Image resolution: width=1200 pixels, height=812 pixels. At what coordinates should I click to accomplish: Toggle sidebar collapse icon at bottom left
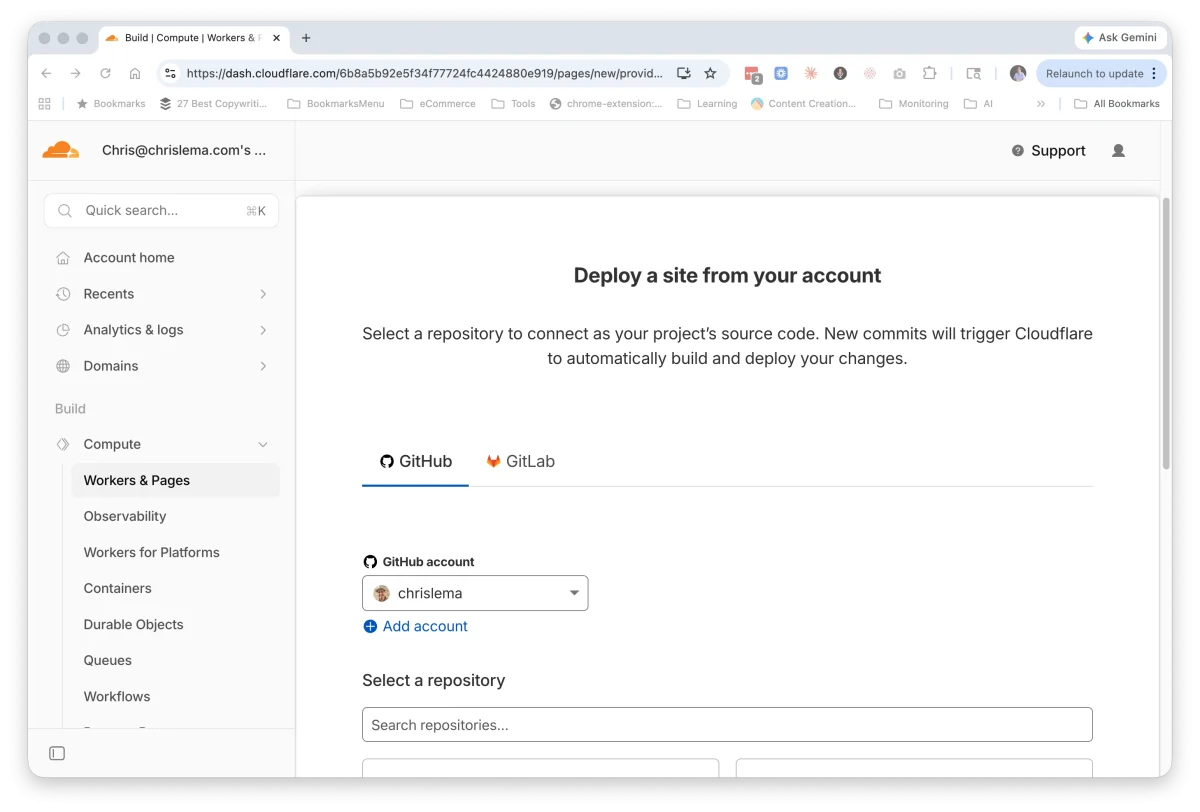point(57,753)
